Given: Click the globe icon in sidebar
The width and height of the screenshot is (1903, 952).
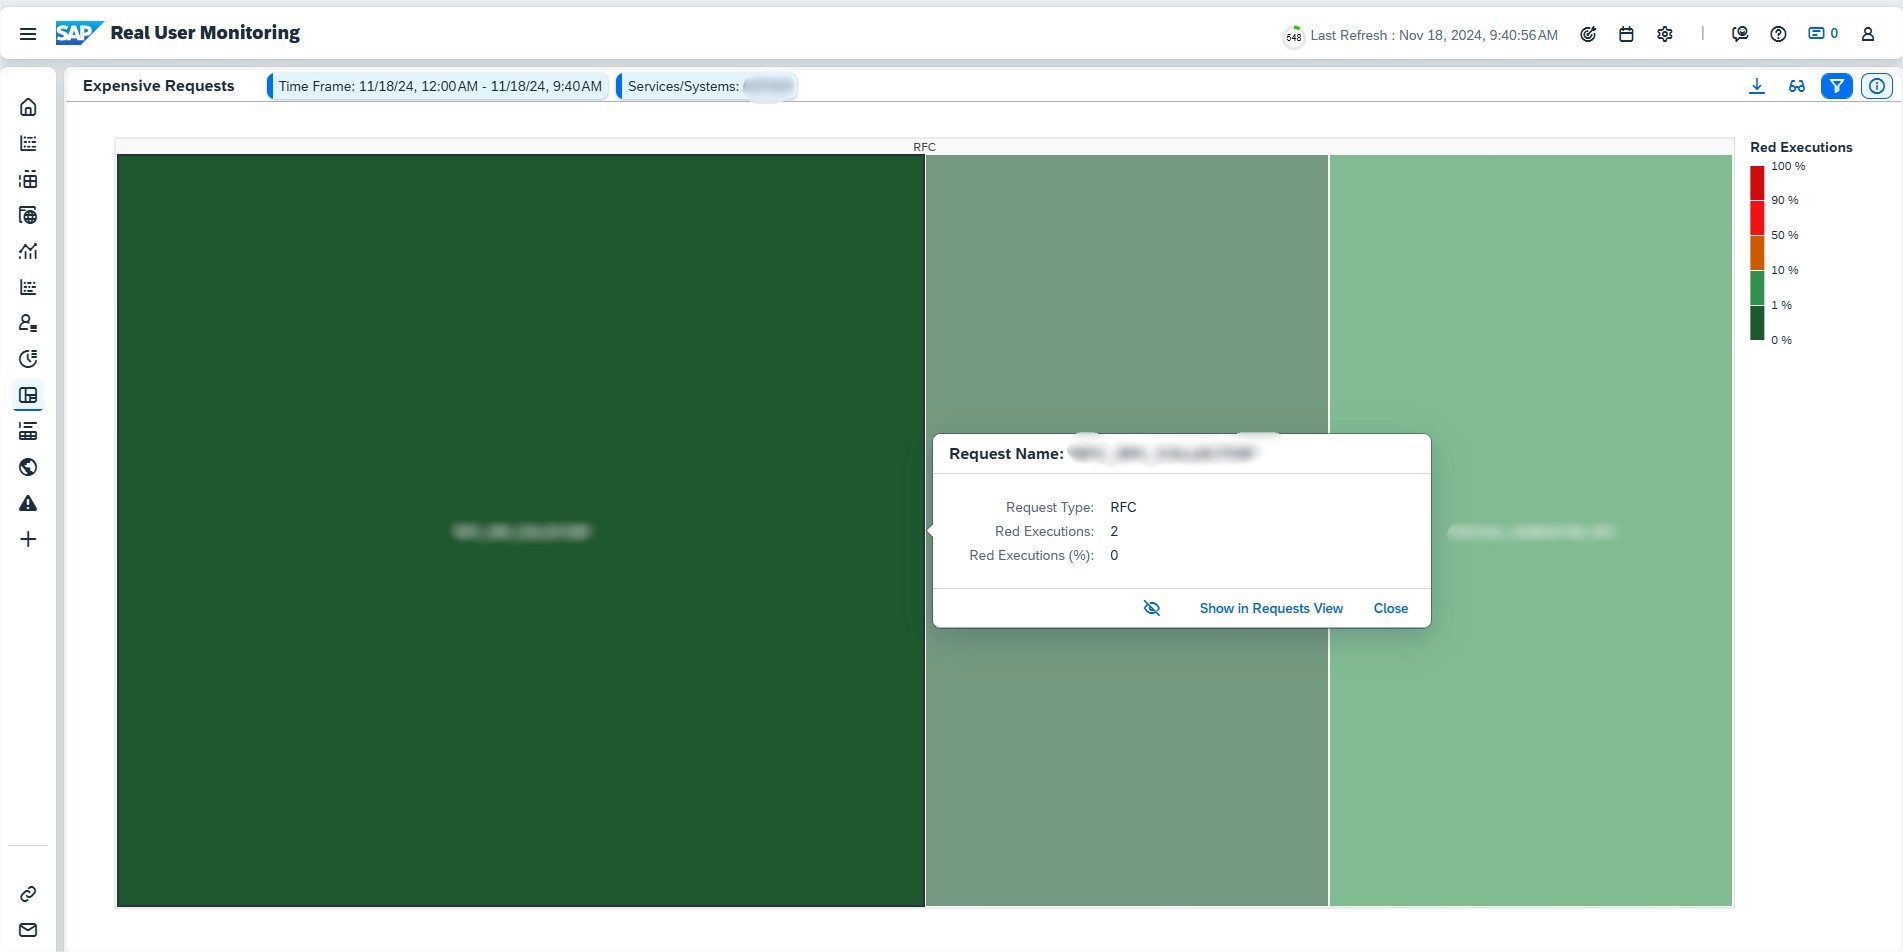Looking at the screenshot, I should pyautogui.click(x=28, y=467).
